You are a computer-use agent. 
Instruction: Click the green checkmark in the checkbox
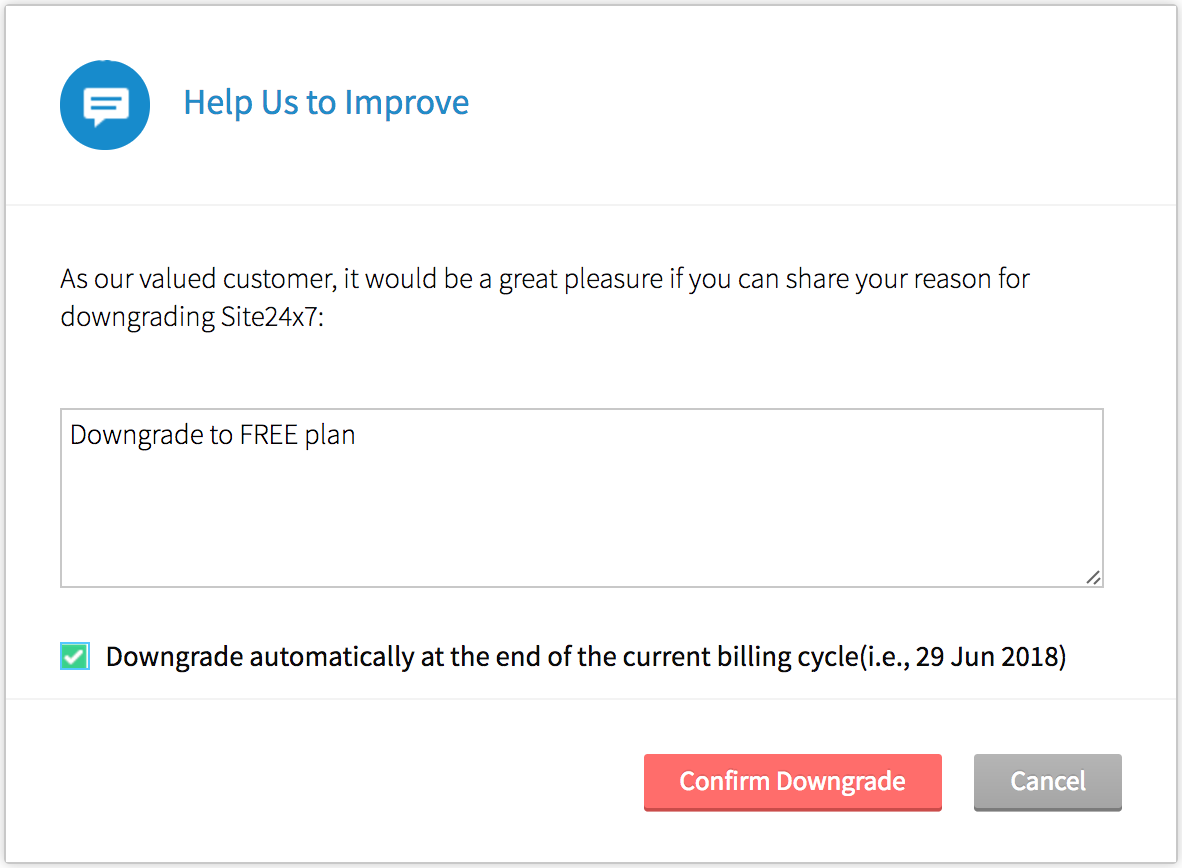pos(74,657)
